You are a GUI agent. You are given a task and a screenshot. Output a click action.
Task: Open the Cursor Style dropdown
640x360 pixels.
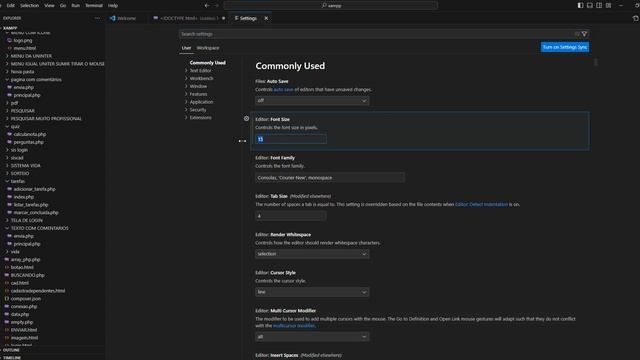click(312, 292)
